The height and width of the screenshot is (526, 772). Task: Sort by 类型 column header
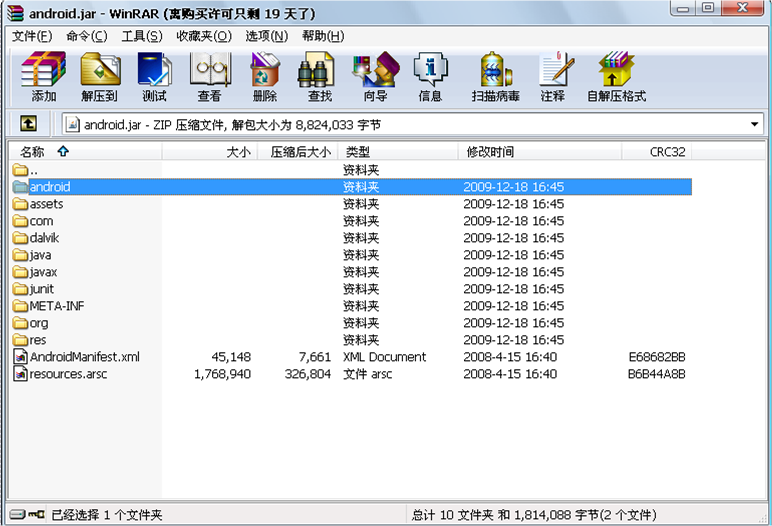tap(398, 152)
